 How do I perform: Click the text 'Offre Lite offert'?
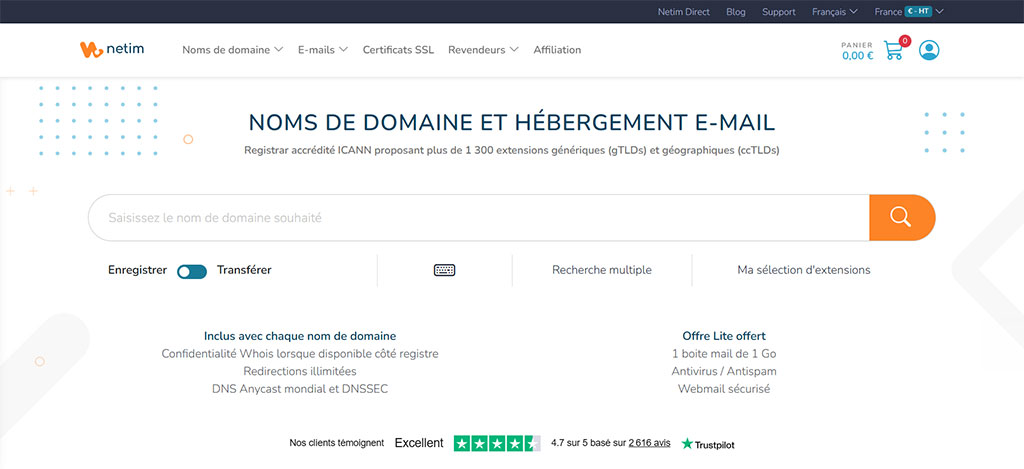click(x=724, y=336)
